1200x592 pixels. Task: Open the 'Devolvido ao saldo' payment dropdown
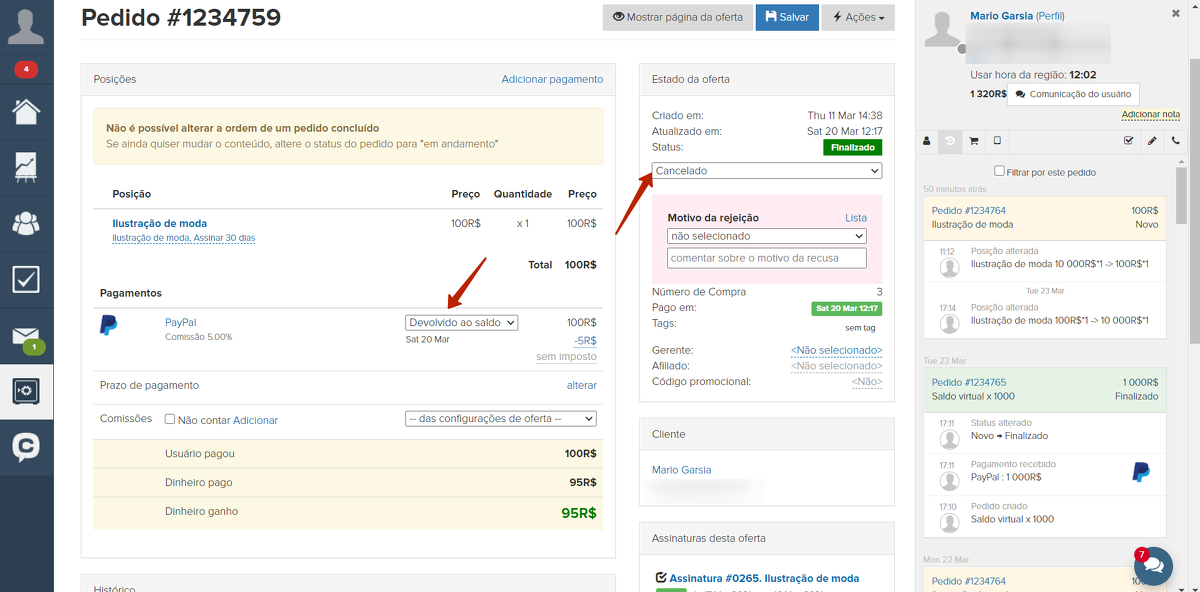[462, 323]
